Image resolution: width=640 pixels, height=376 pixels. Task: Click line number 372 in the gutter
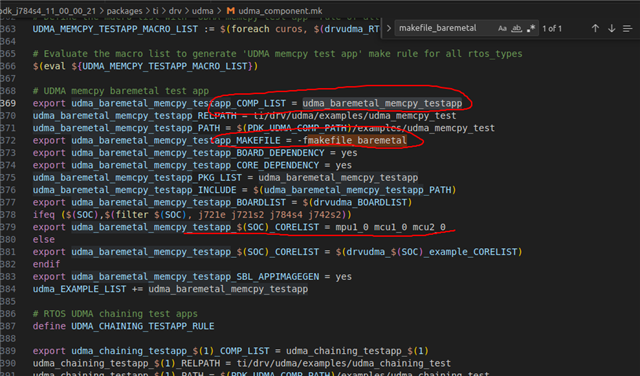[x=8, y=140]
